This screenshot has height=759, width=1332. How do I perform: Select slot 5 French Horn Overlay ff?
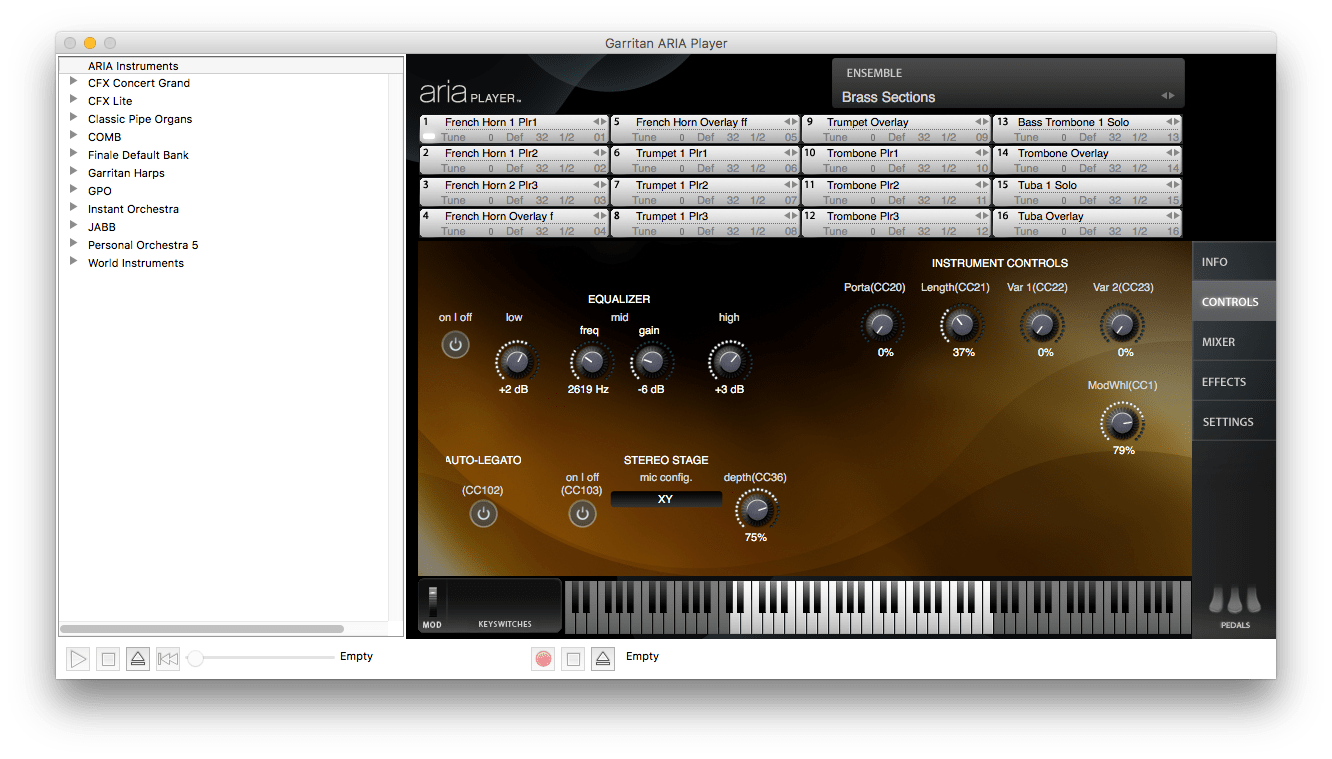pos(705,129)
